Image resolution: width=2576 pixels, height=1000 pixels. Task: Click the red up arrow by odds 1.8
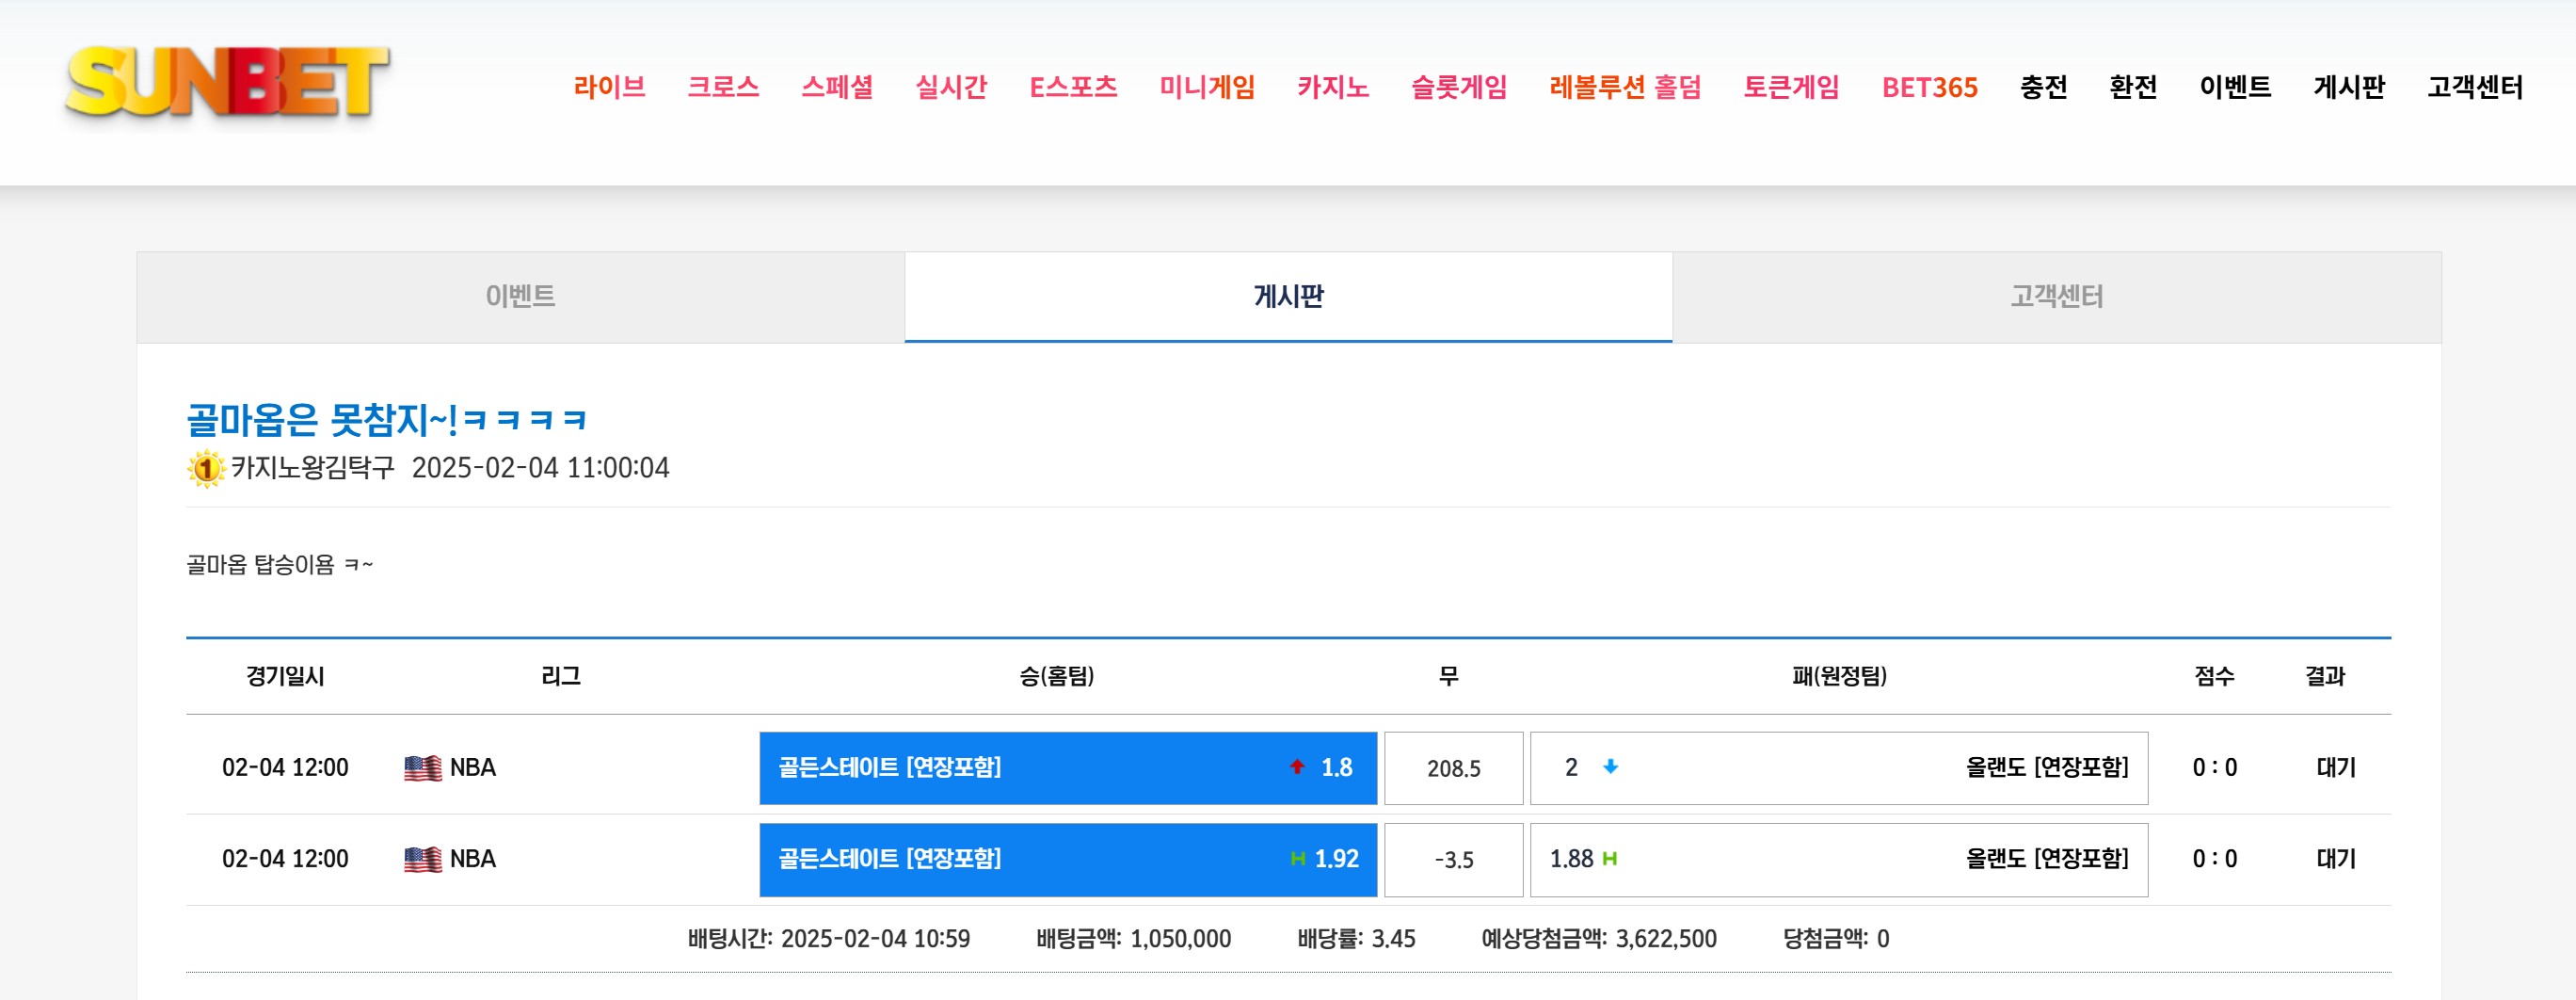click(1297, 767)
